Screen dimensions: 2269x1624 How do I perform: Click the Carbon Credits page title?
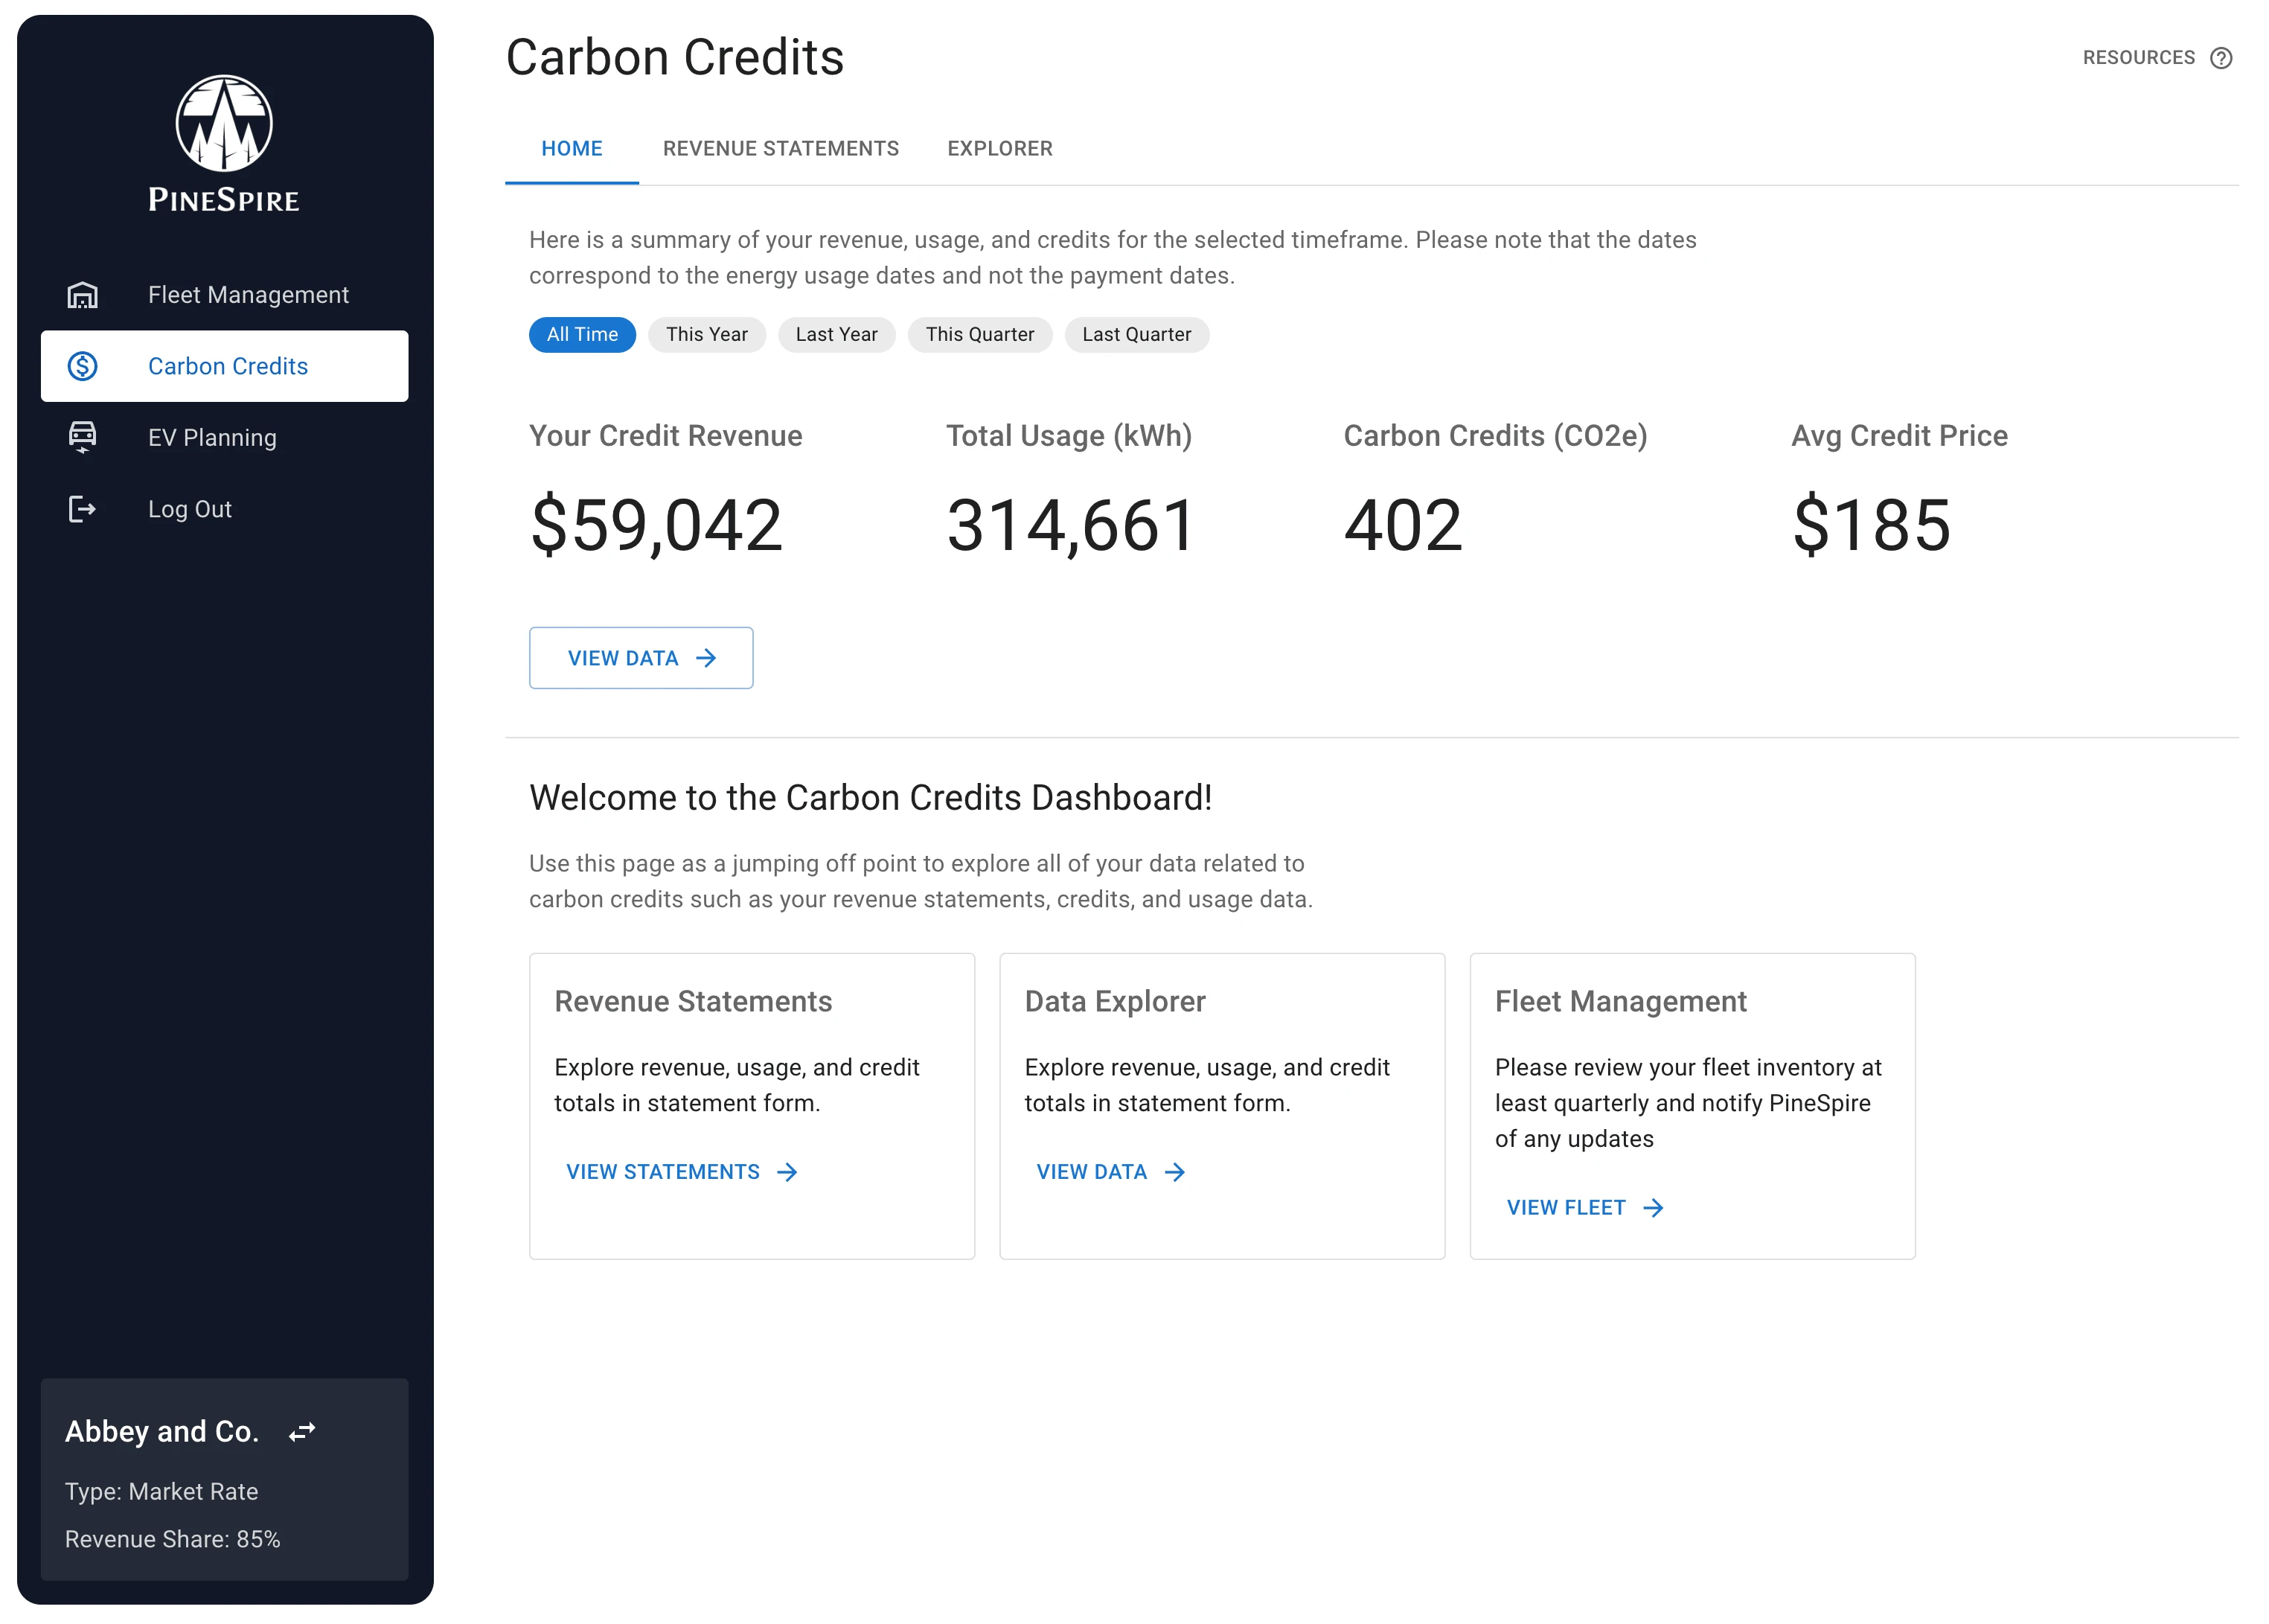[x=674, y=58]
